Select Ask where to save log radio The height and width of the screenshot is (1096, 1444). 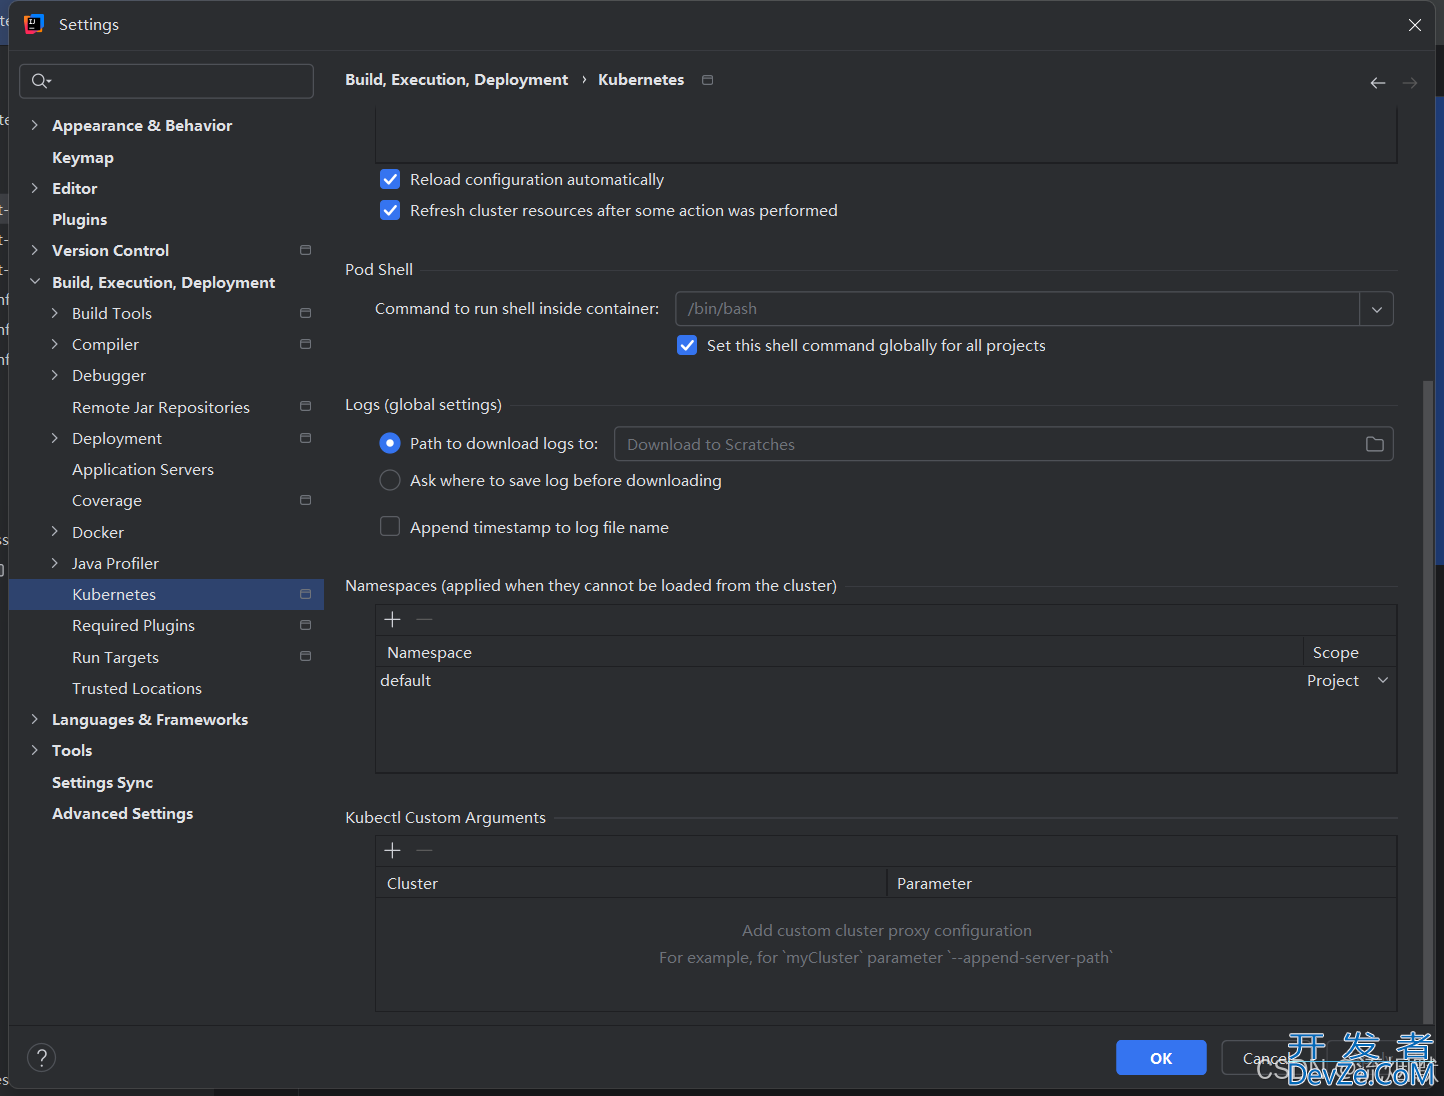point(390,481)
